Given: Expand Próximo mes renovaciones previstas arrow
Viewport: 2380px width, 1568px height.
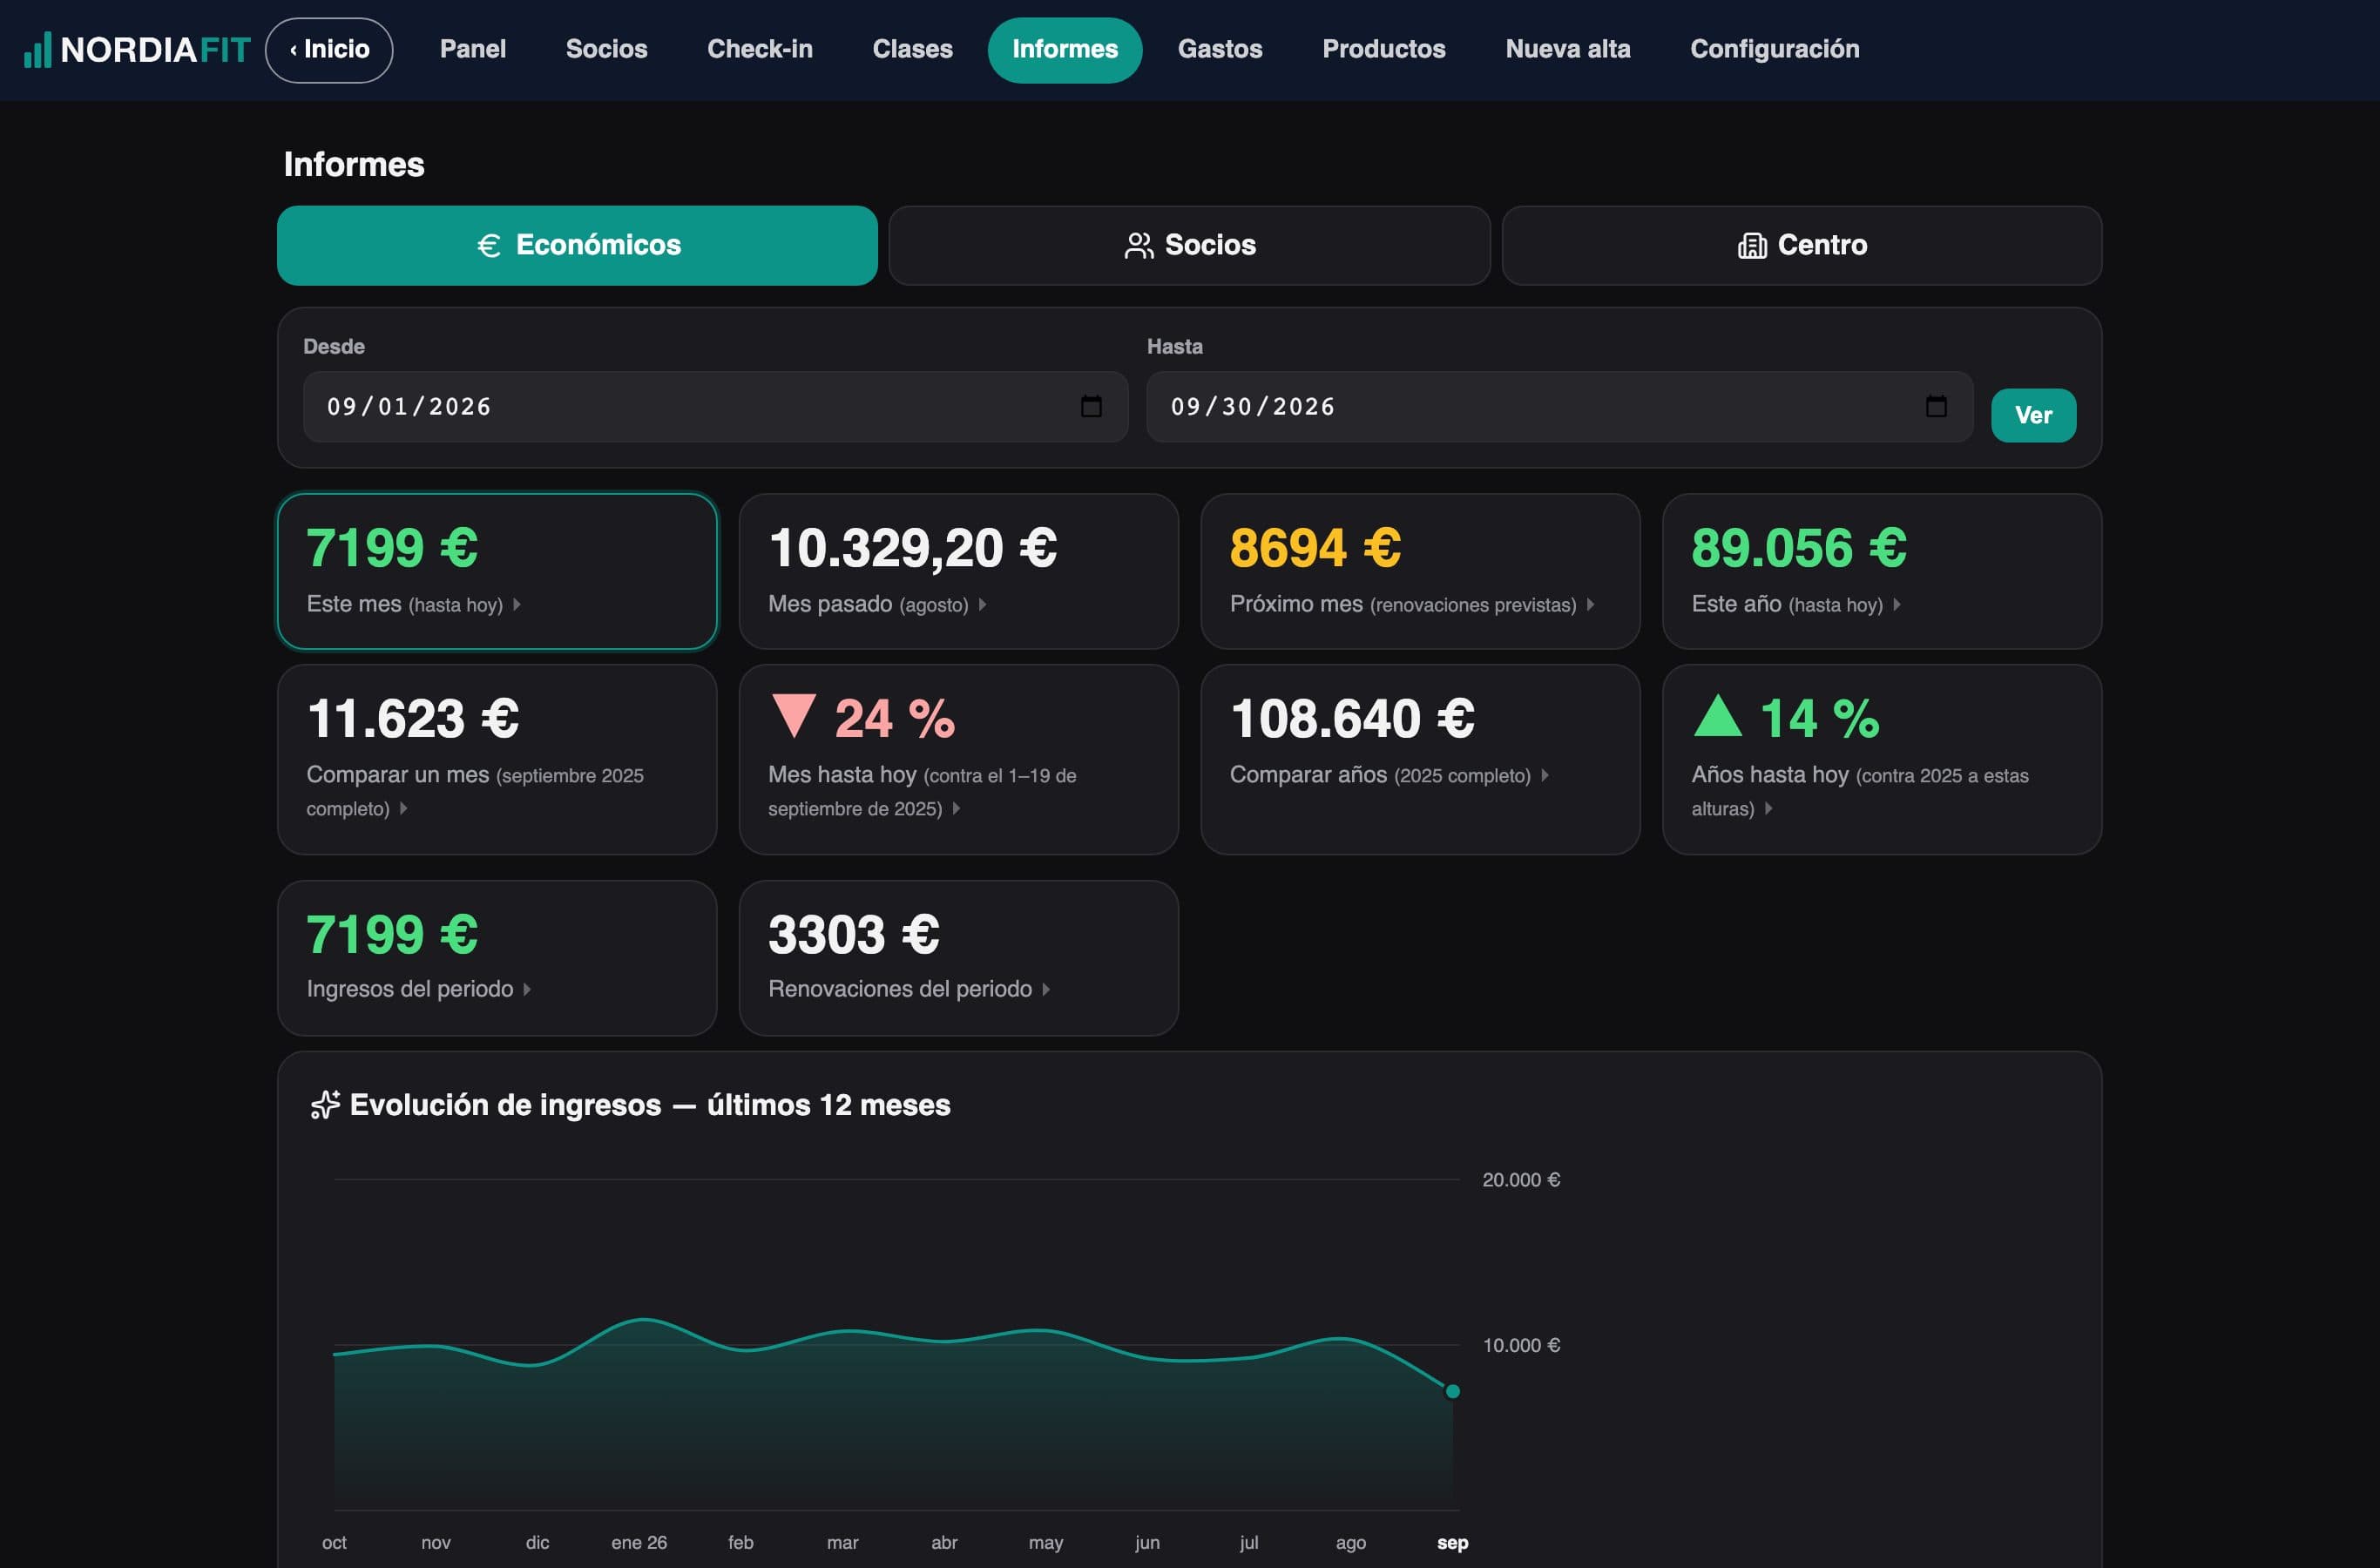Looking at the screenshot, I should (1590, 605).
